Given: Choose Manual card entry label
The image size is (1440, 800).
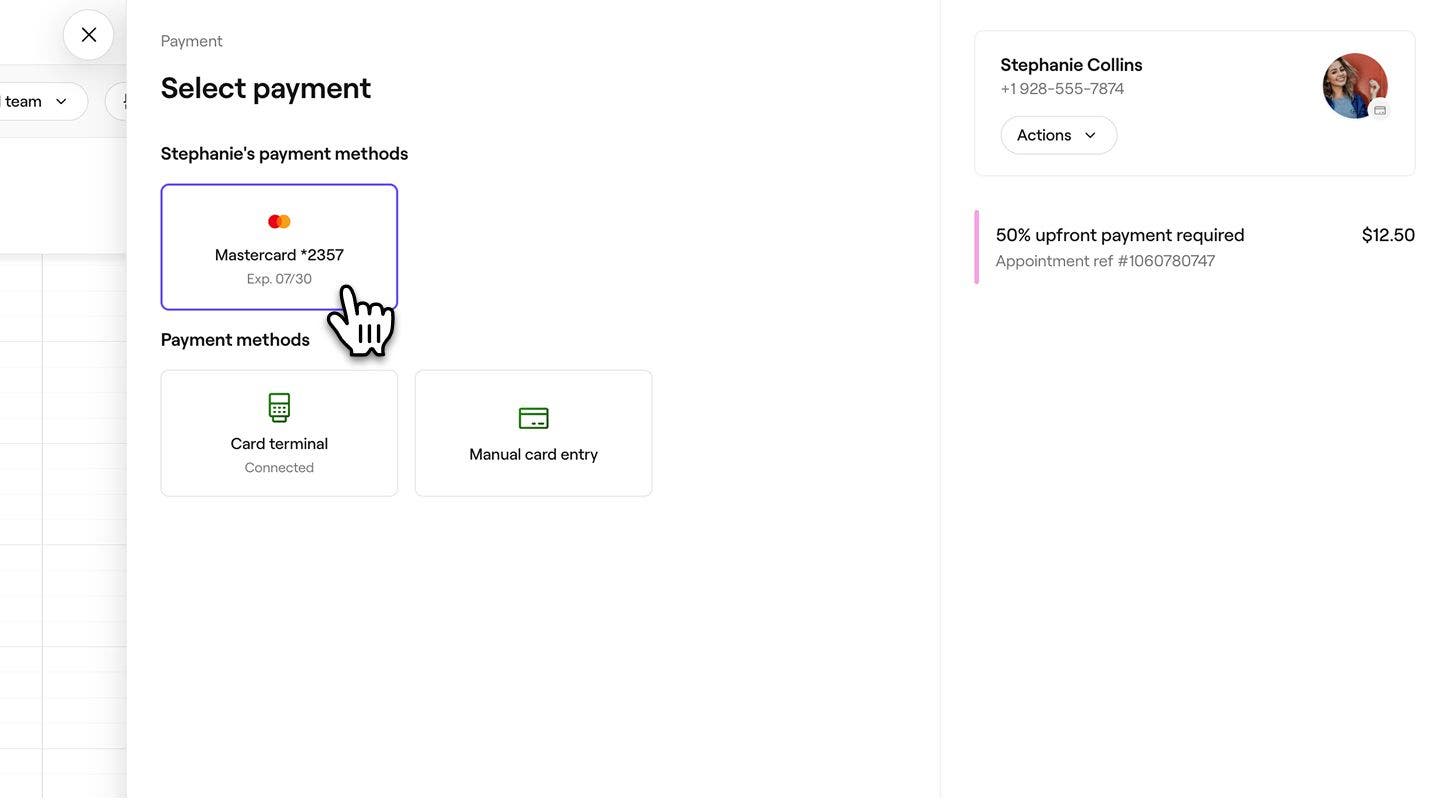Looking at the screenshot, I should tap(533, 454).
